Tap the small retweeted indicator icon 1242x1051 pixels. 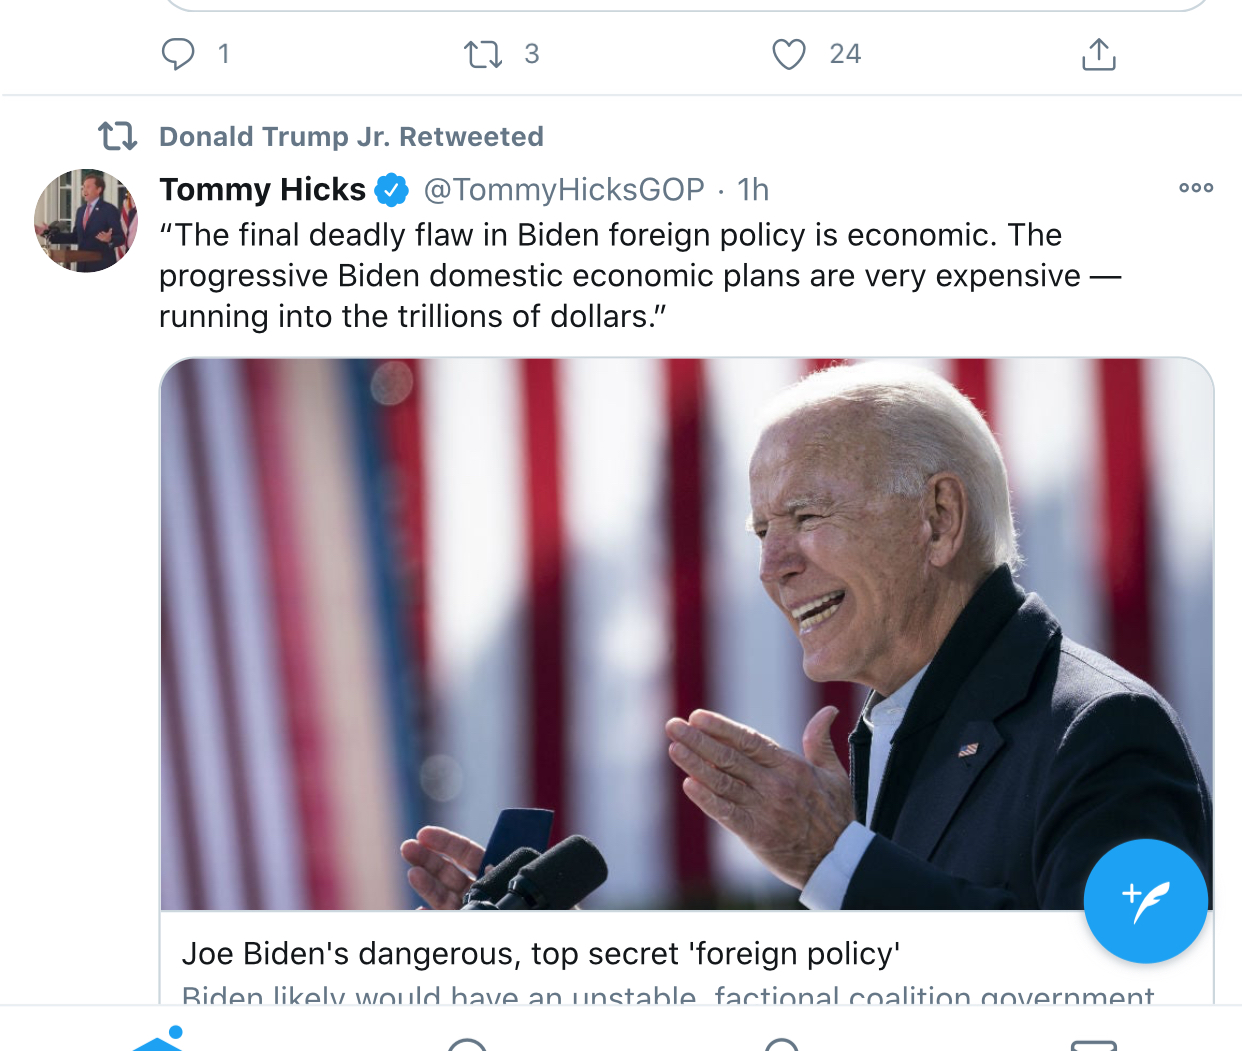coord(118,136)
